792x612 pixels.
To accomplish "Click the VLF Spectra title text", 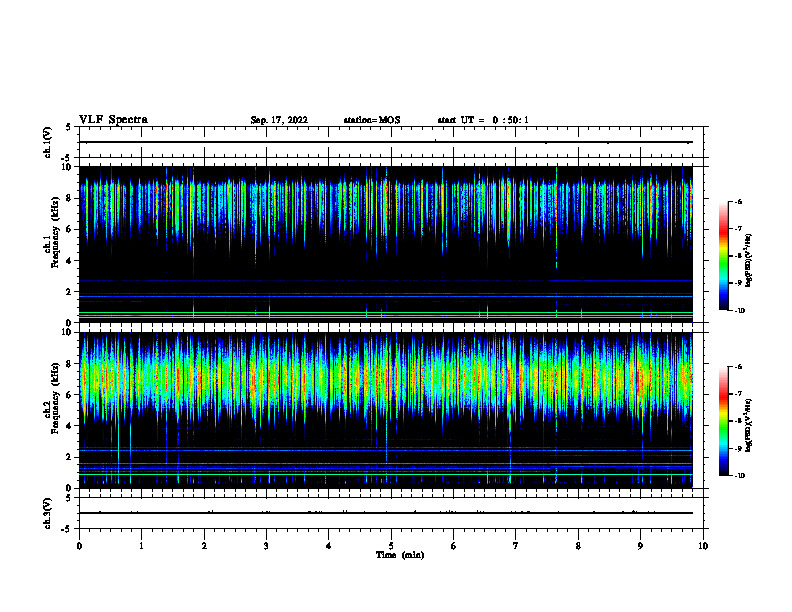I will pos(113,120).
